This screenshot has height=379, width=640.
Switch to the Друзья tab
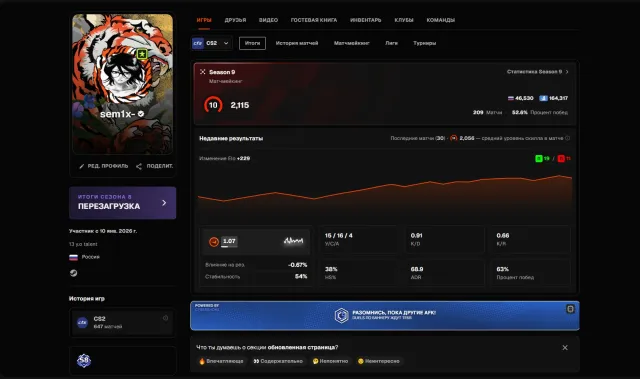[235, 20]
